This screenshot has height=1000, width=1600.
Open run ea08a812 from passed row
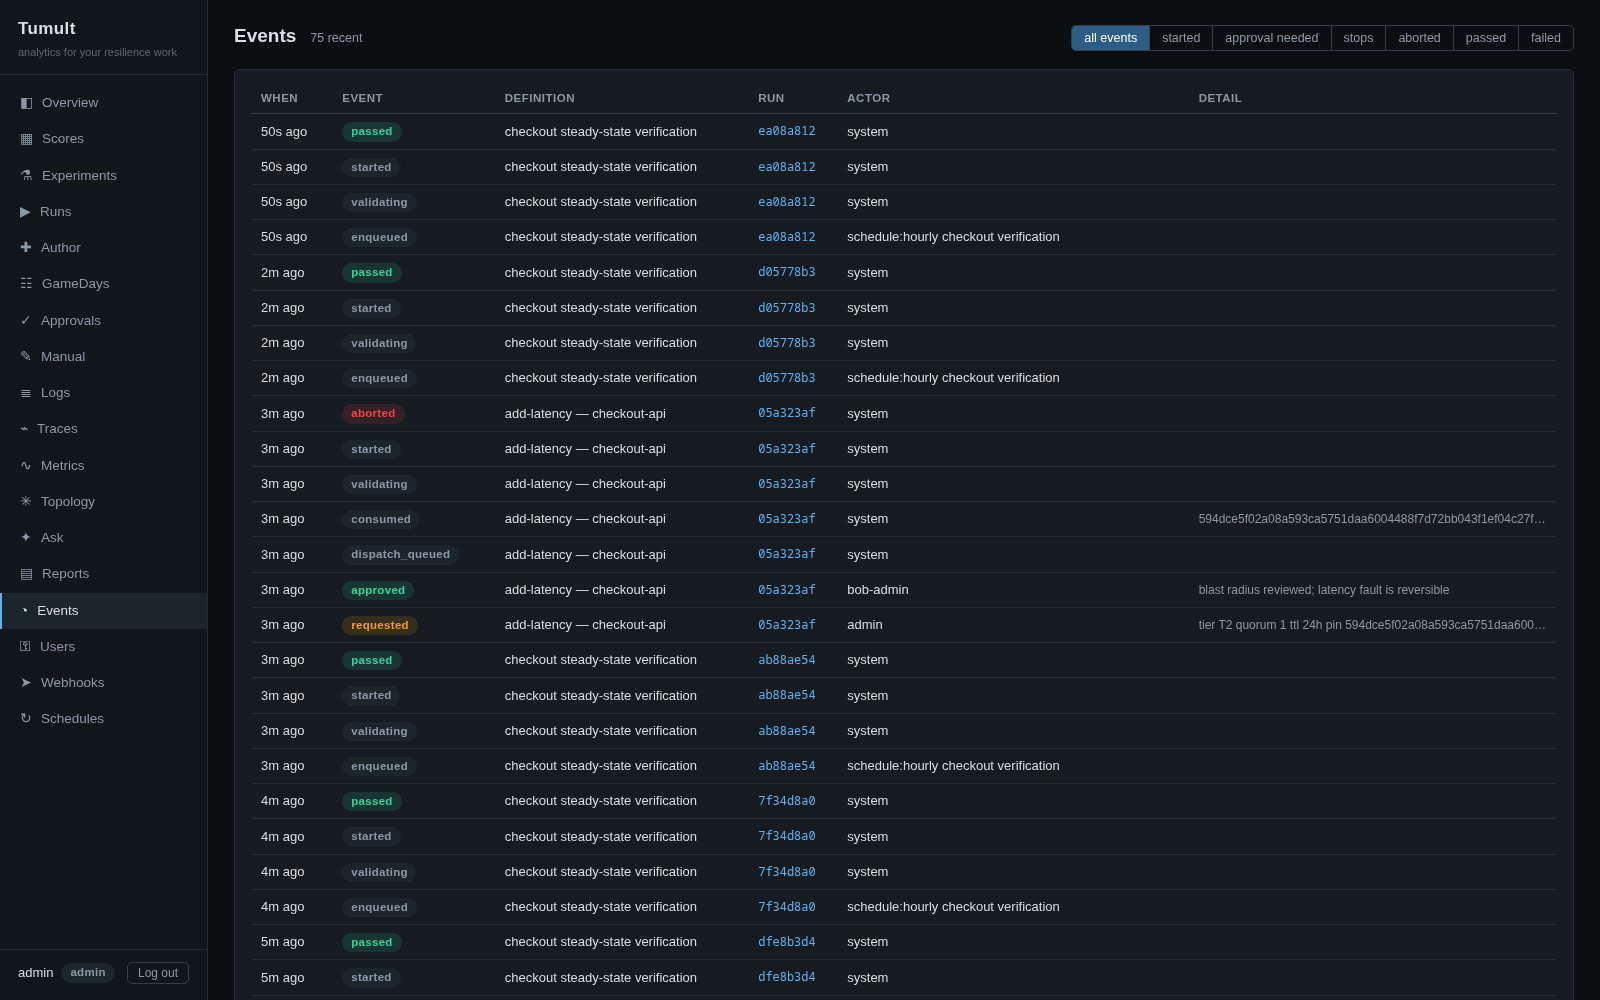(x=786, y=131)
